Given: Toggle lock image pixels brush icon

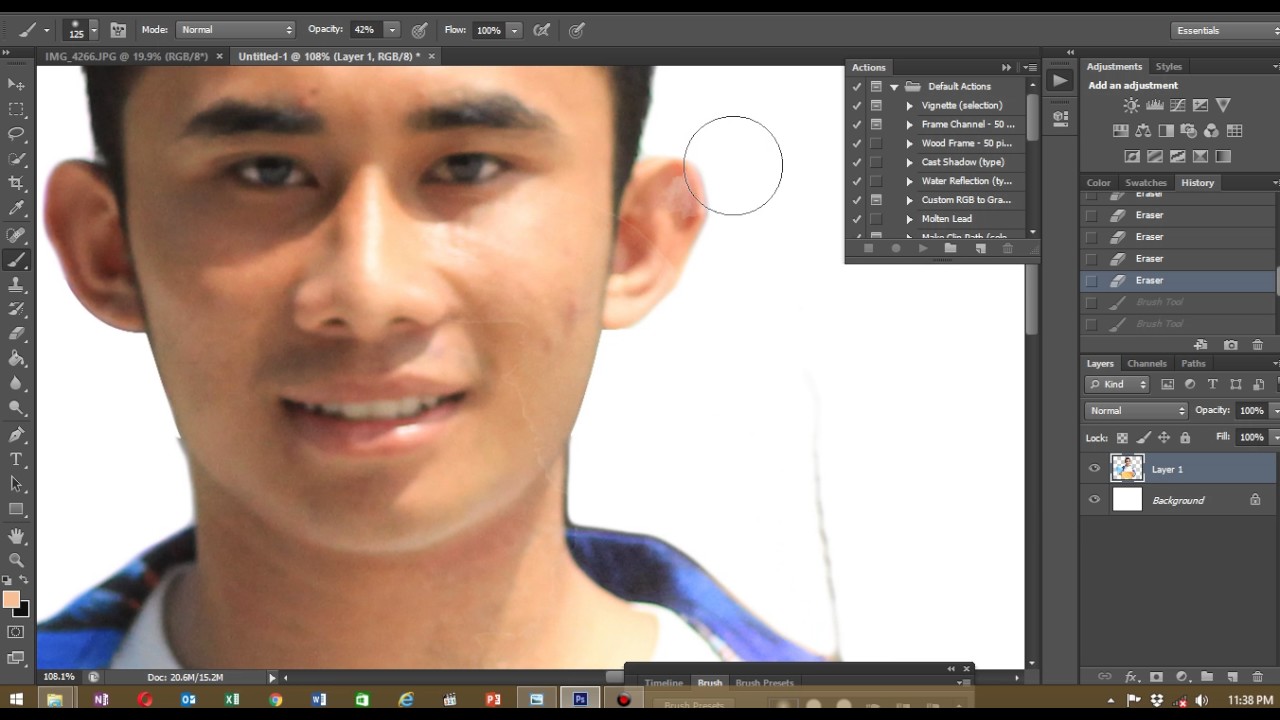Looking at the screenshot, I should 1143,438.
